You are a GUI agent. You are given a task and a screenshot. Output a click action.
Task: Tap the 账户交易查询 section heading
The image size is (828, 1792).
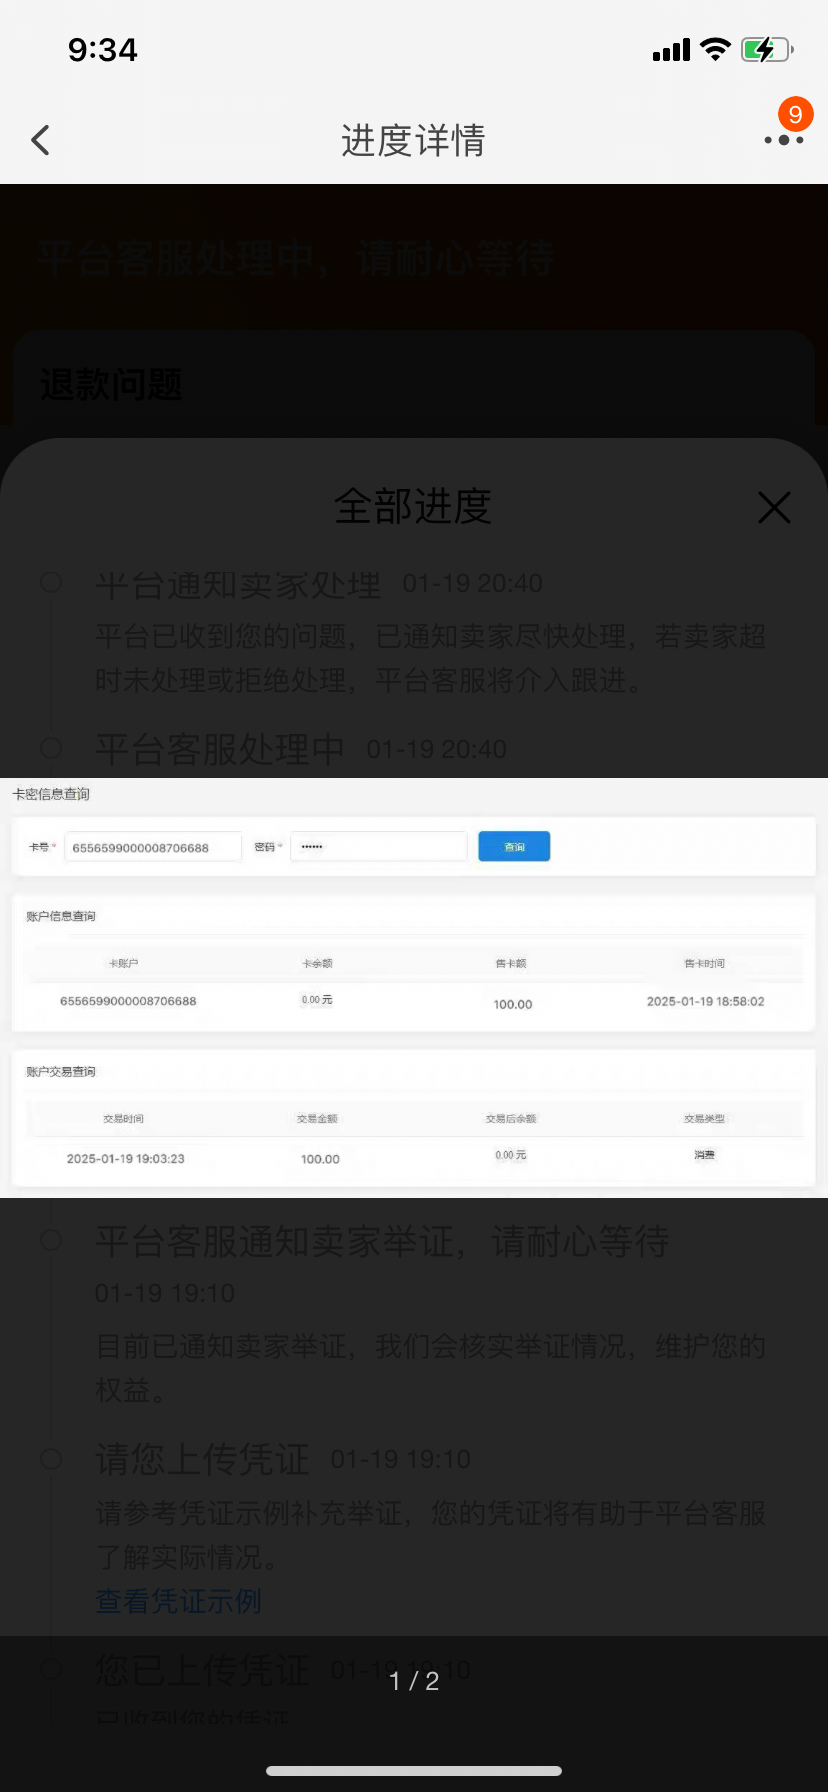[61, 1072]
